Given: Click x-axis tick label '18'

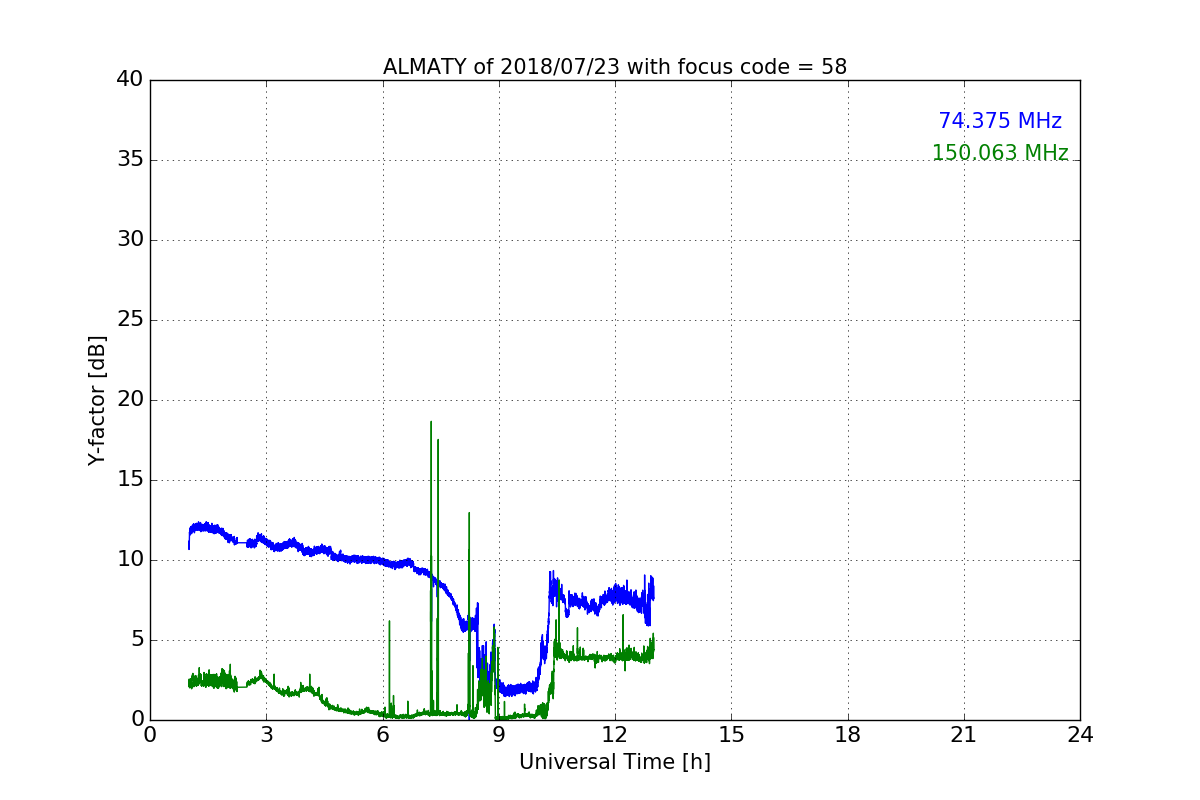Looking at the screenshot, I should [848, 735].
